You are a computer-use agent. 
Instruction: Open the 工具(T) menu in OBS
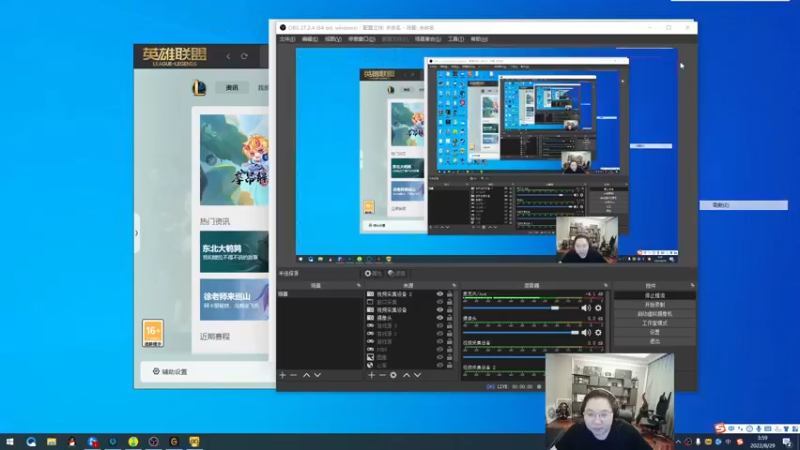click(x=456, y=39)
